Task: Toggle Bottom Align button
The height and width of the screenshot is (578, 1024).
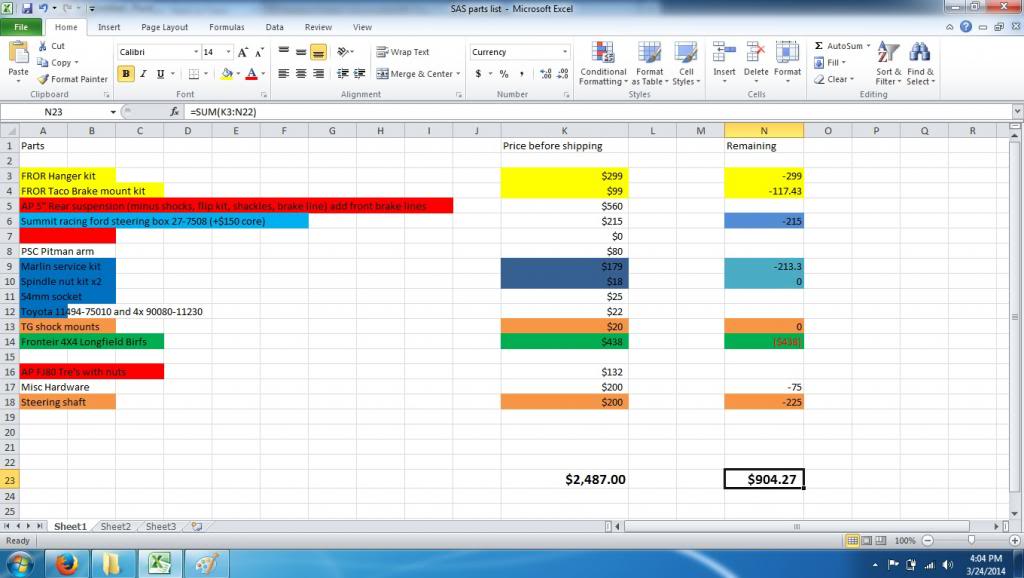Action: pyautogui.click(x=319, y=52)
